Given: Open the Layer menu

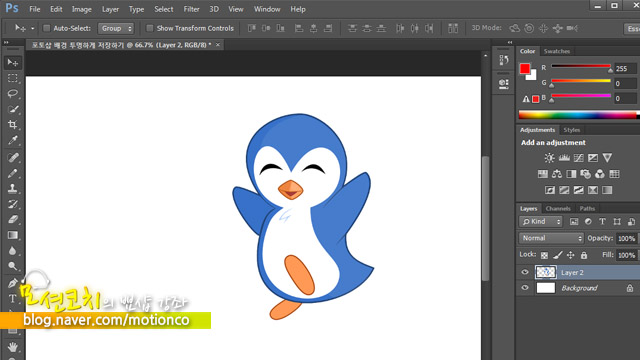Looking at the screenshot, I should pyautogui.click(x=110, y=9).
